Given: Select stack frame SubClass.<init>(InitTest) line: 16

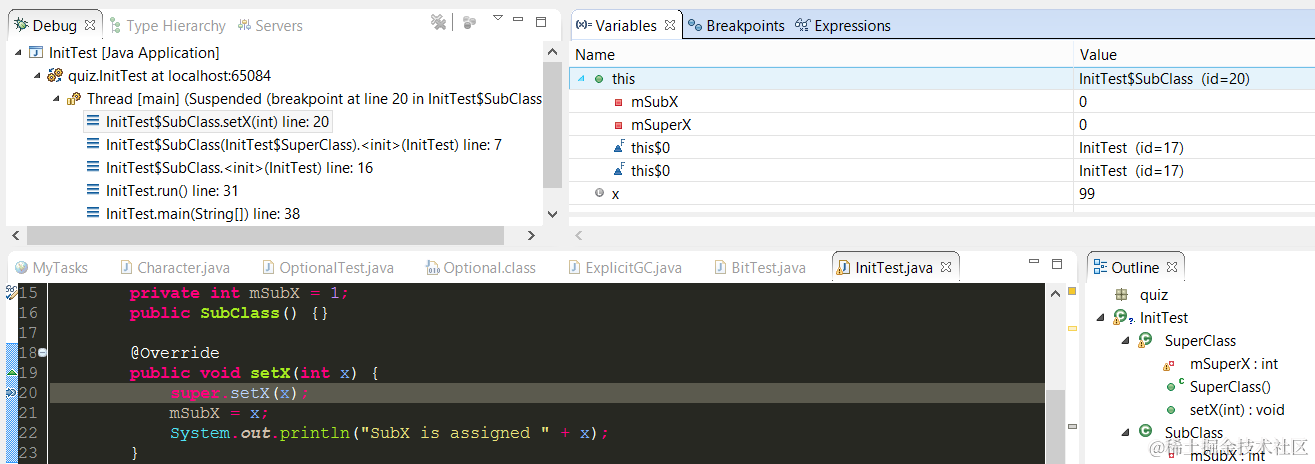Looking at the screenshot, I should click(x=228, y=168).
